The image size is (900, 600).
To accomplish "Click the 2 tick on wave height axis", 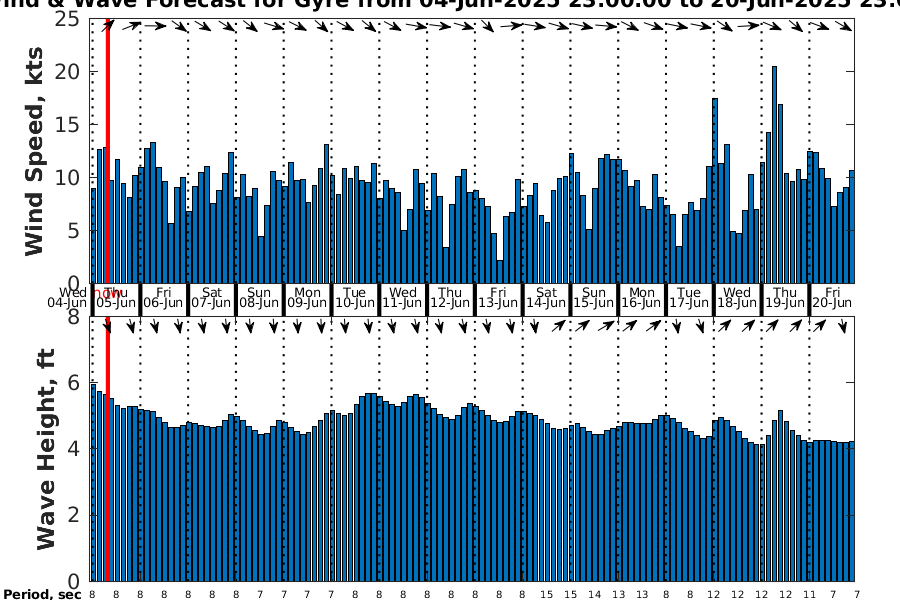I will click(x=74, y=514).
